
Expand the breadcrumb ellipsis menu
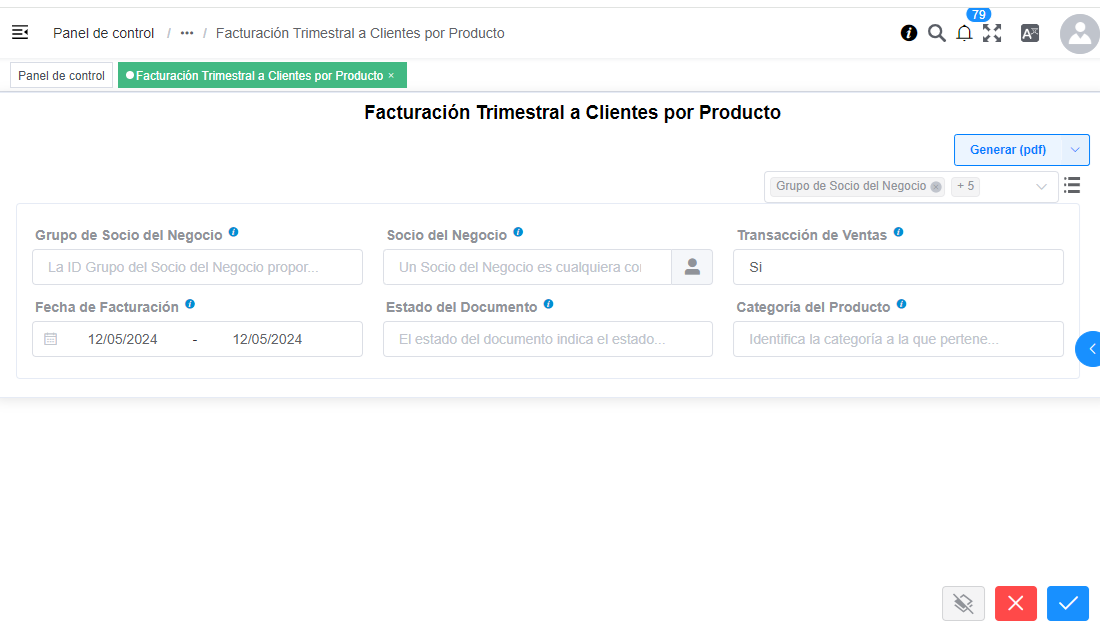186,33
